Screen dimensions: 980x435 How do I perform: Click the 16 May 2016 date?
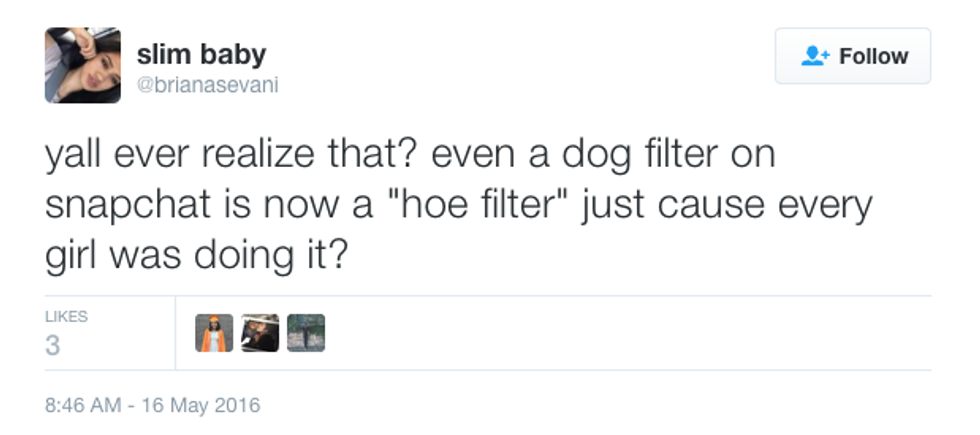200,406
